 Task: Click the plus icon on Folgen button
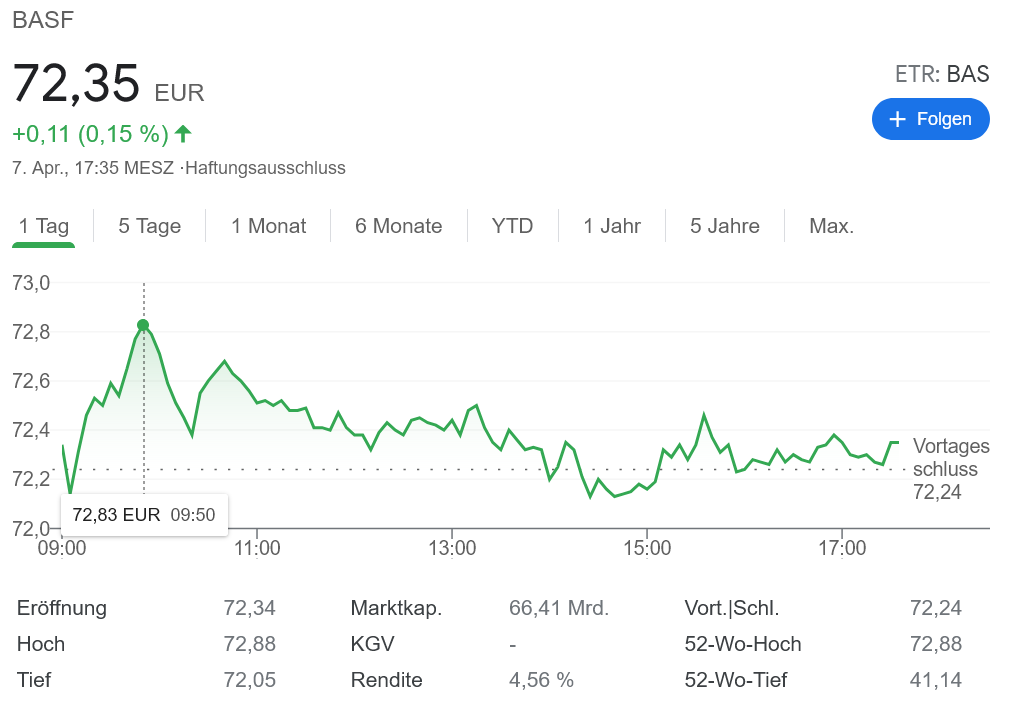tap(897, 119)
